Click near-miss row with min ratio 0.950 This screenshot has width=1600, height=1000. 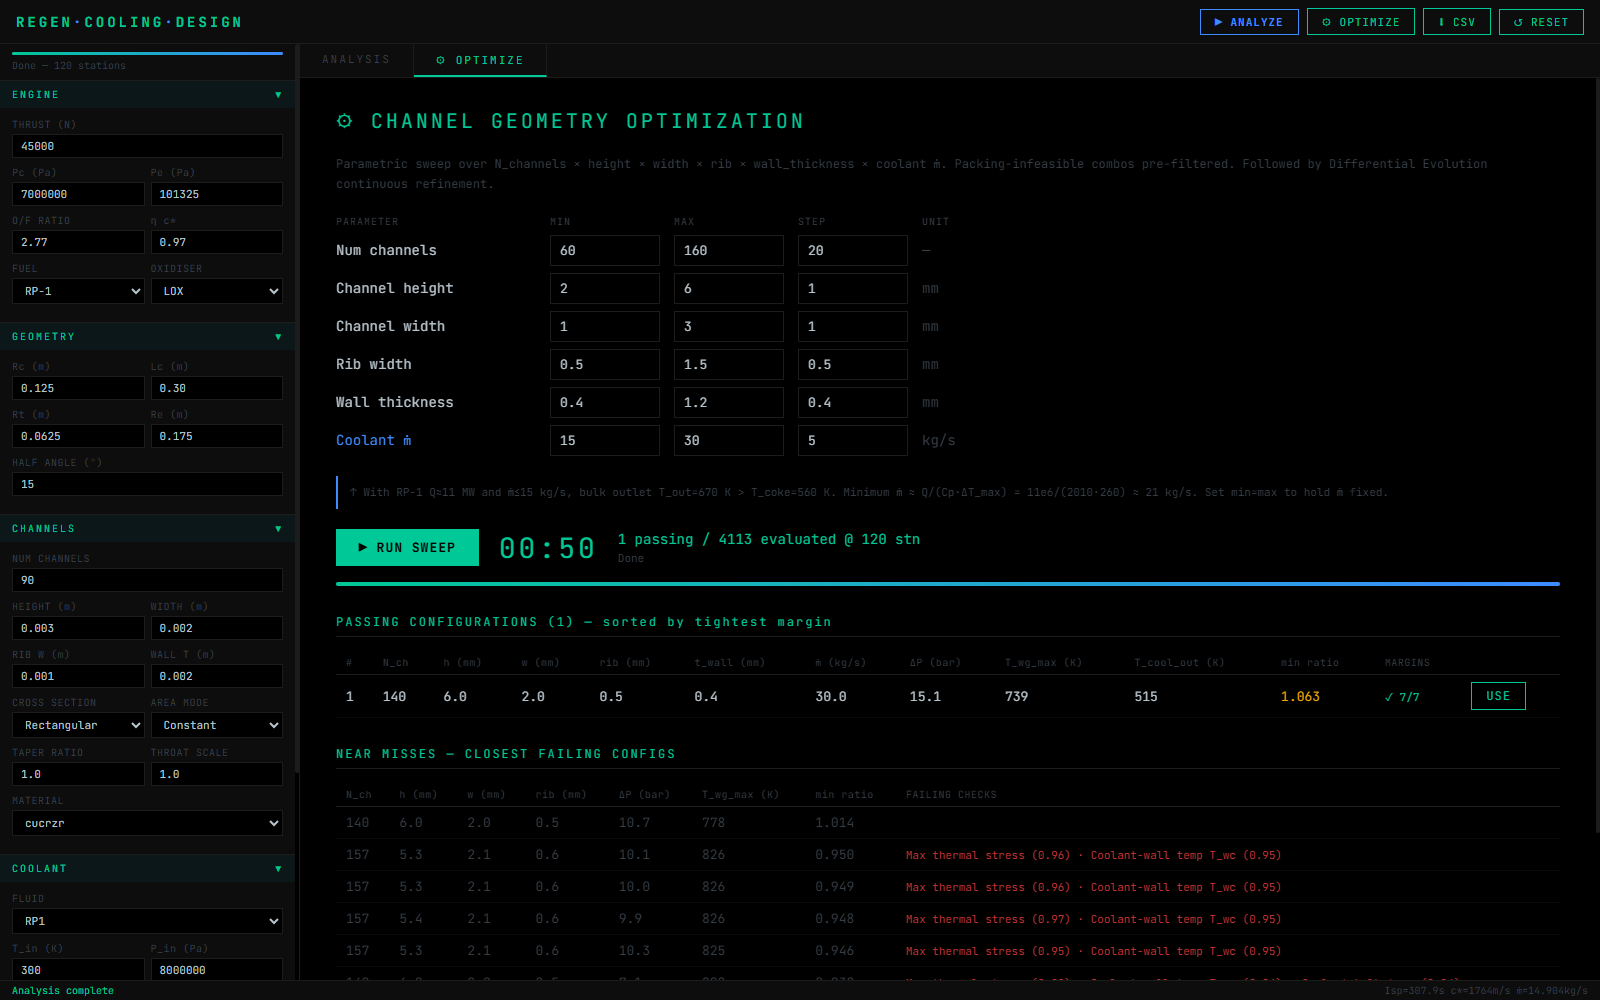coord(948,855)
